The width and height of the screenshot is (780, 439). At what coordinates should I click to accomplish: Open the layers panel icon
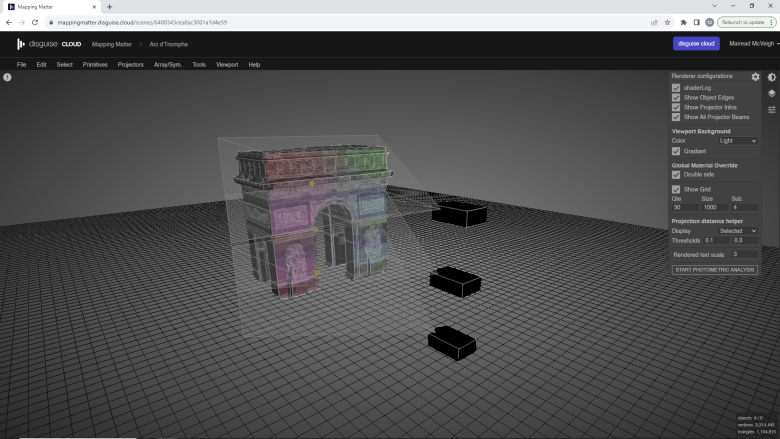(x=772, y=93)
